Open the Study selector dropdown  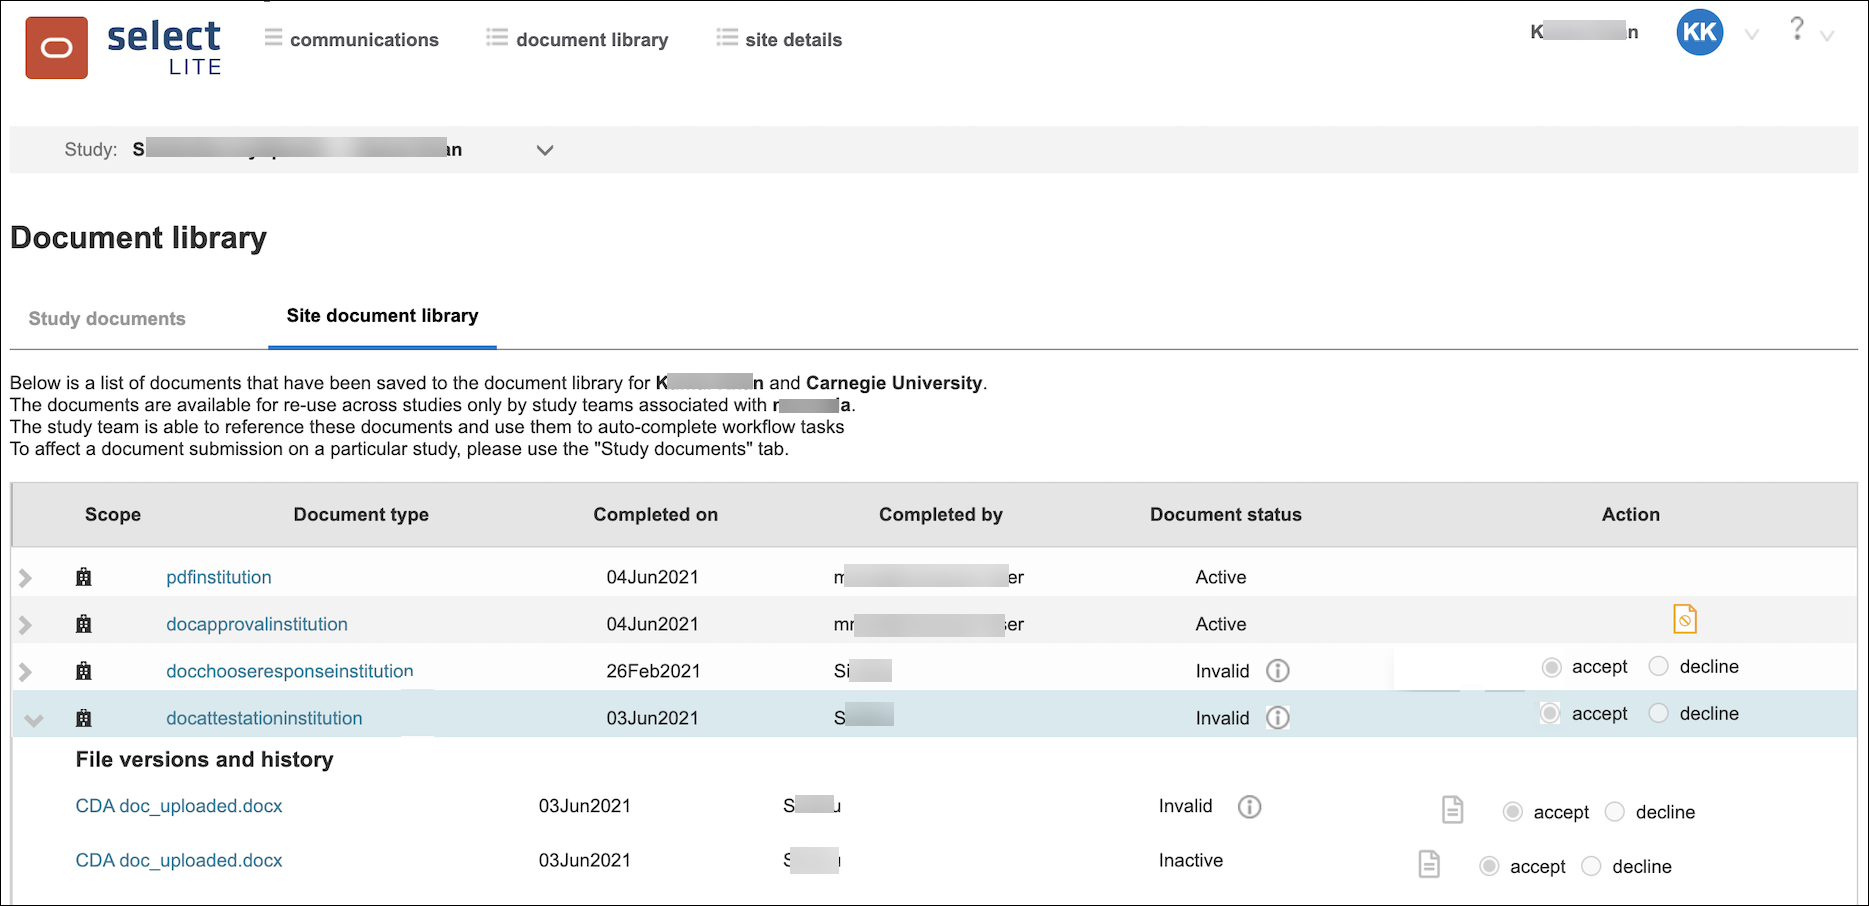click(544, 150)
